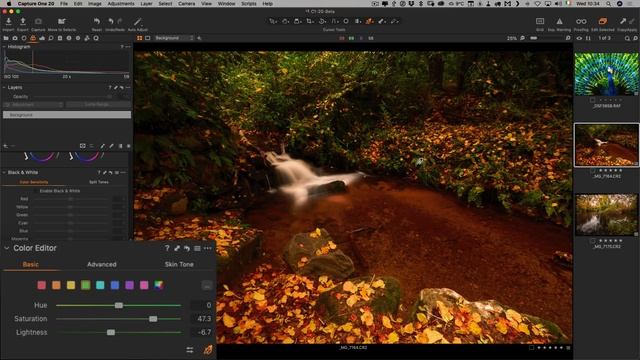Open the Library tool tab folder icon
This screenshot has height=360, width=640.
[x=6, y=38]
